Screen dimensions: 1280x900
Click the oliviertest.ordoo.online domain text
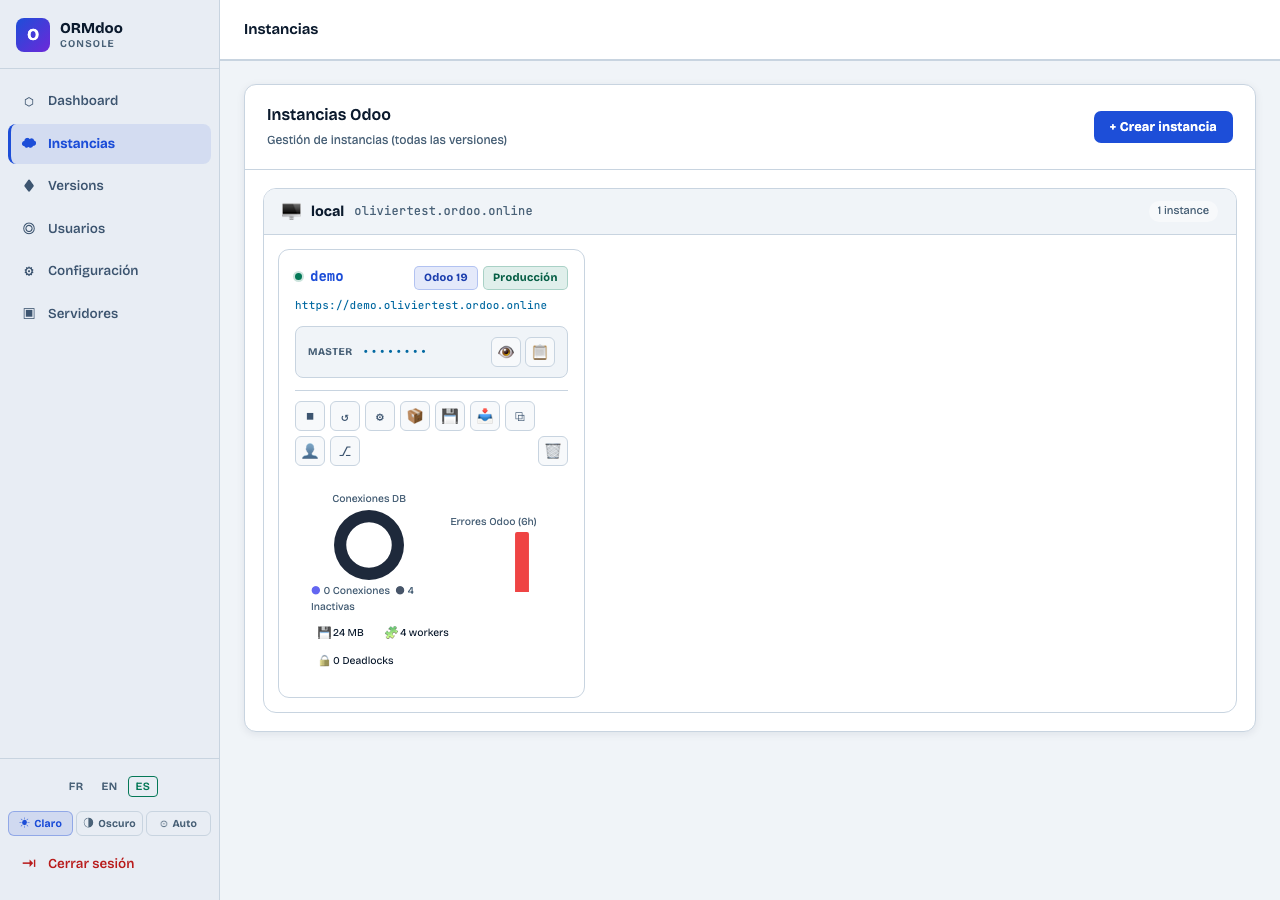coord(443,211)
